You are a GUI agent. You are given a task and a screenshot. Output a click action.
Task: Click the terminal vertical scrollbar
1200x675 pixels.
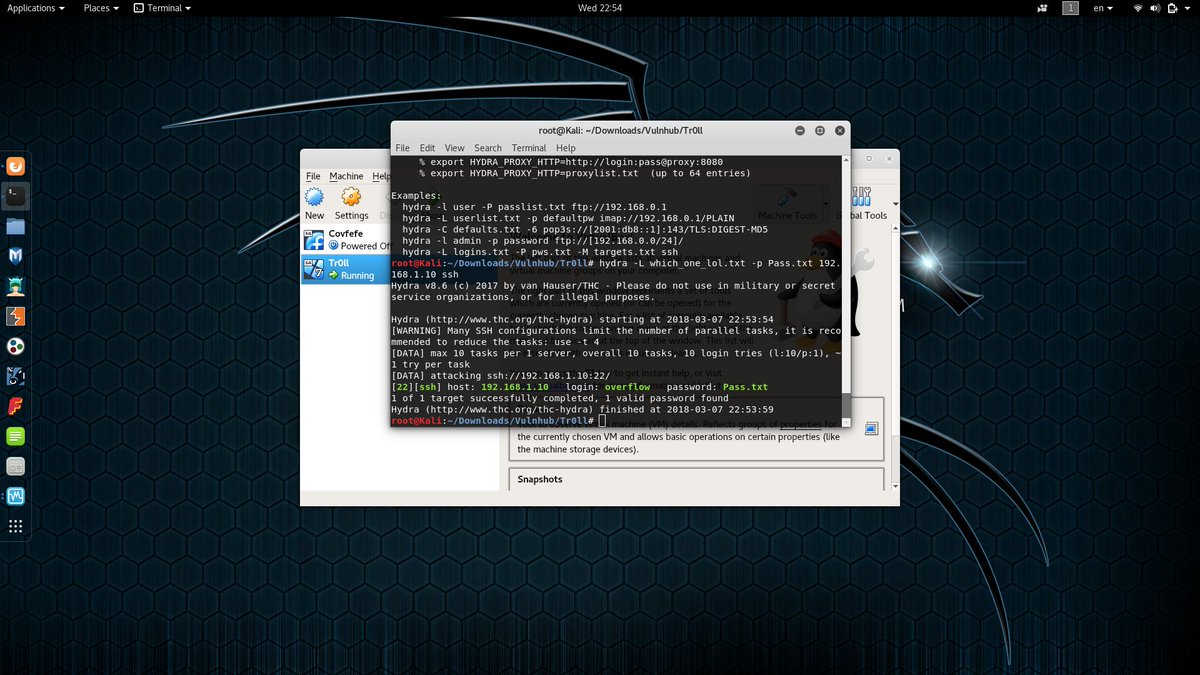pyautogui.click(x=846, y=291)
